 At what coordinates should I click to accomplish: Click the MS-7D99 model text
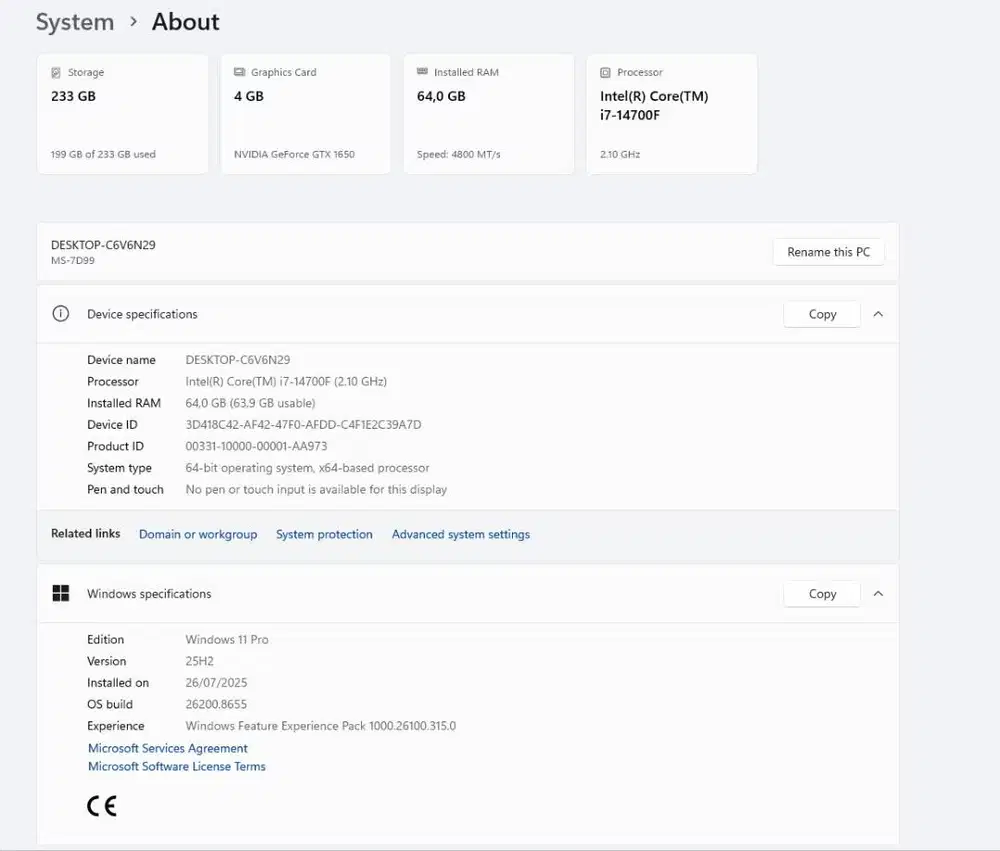[73, 260]
